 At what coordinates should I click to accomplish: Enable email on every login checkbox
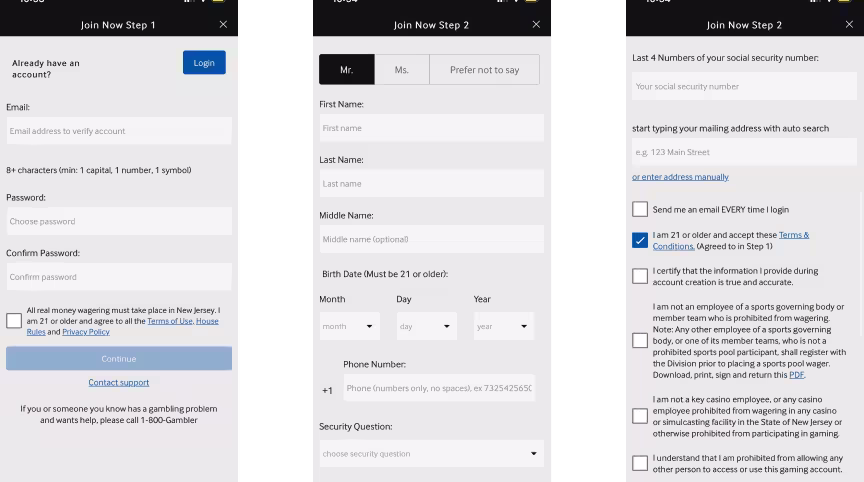(x=640, y=209)
